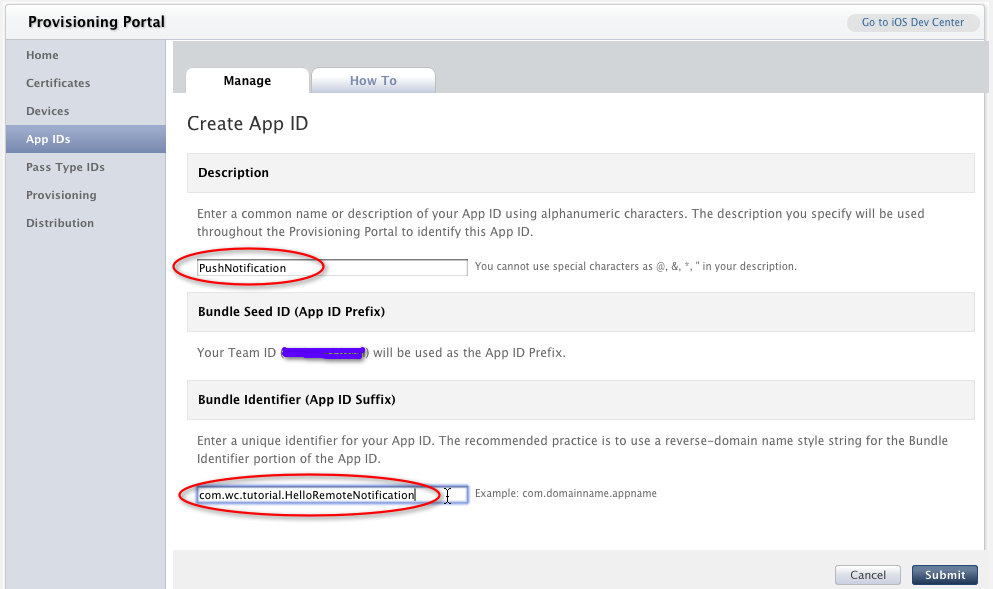Click the Bundle Identifier (App ID Suffix) header
Image resolution: width=993 pixels, height=589 pixels.
coord(296,400)
